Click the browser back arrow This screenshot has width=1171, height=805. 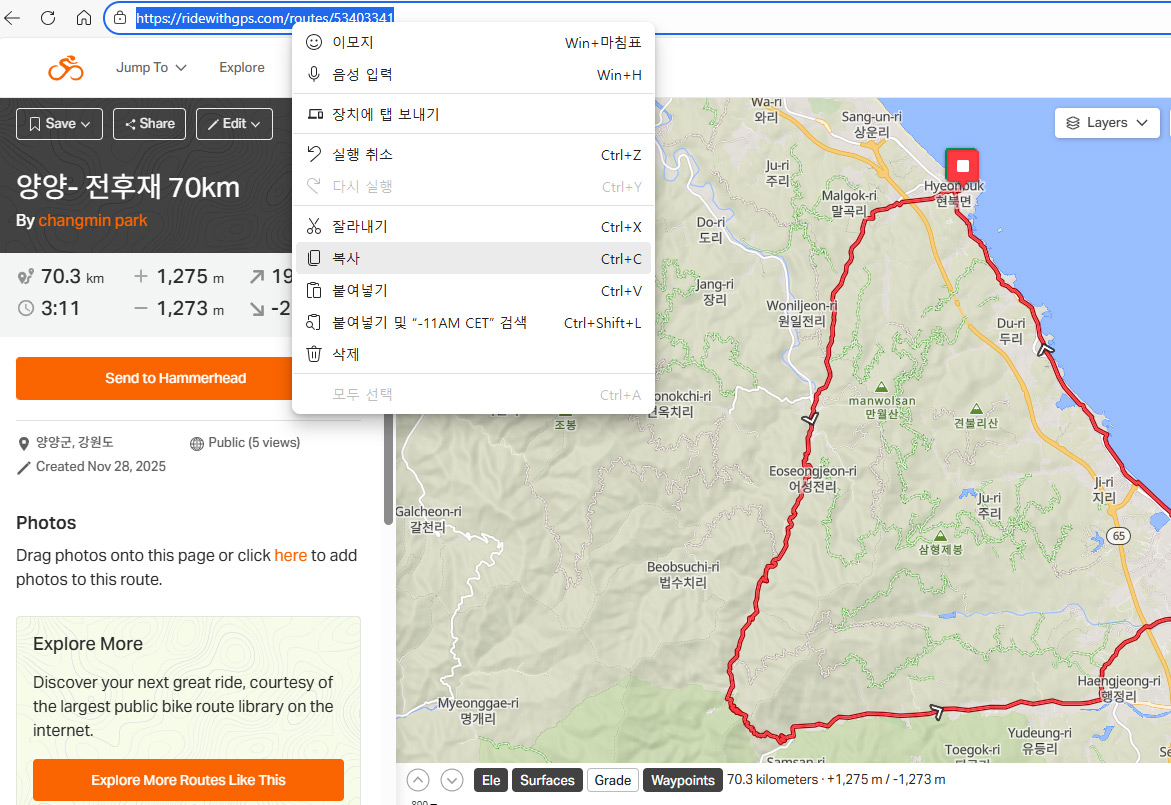[12, 18]
